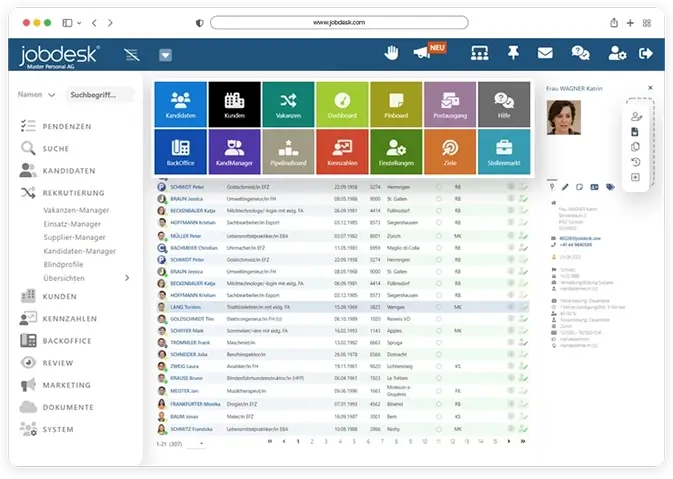Open the envelope mail icon in the header
Screen dimensions: 673x479
(545, 53)
